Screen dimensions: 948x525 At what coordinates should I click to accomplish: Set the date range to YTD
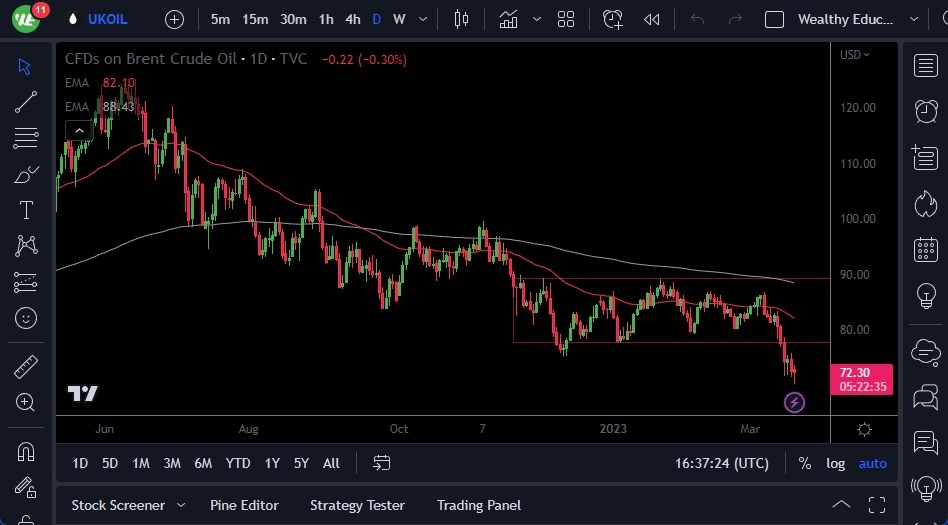click(x=238, y=463)
